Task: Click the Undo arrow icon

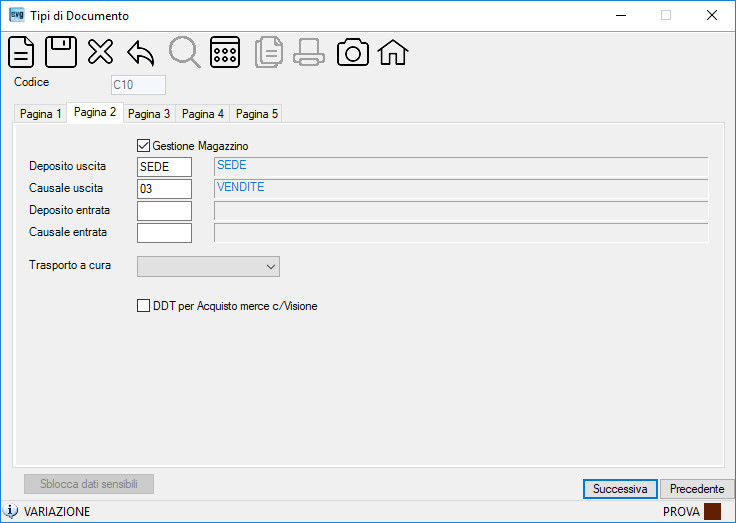Action: [x=141, y=53]
